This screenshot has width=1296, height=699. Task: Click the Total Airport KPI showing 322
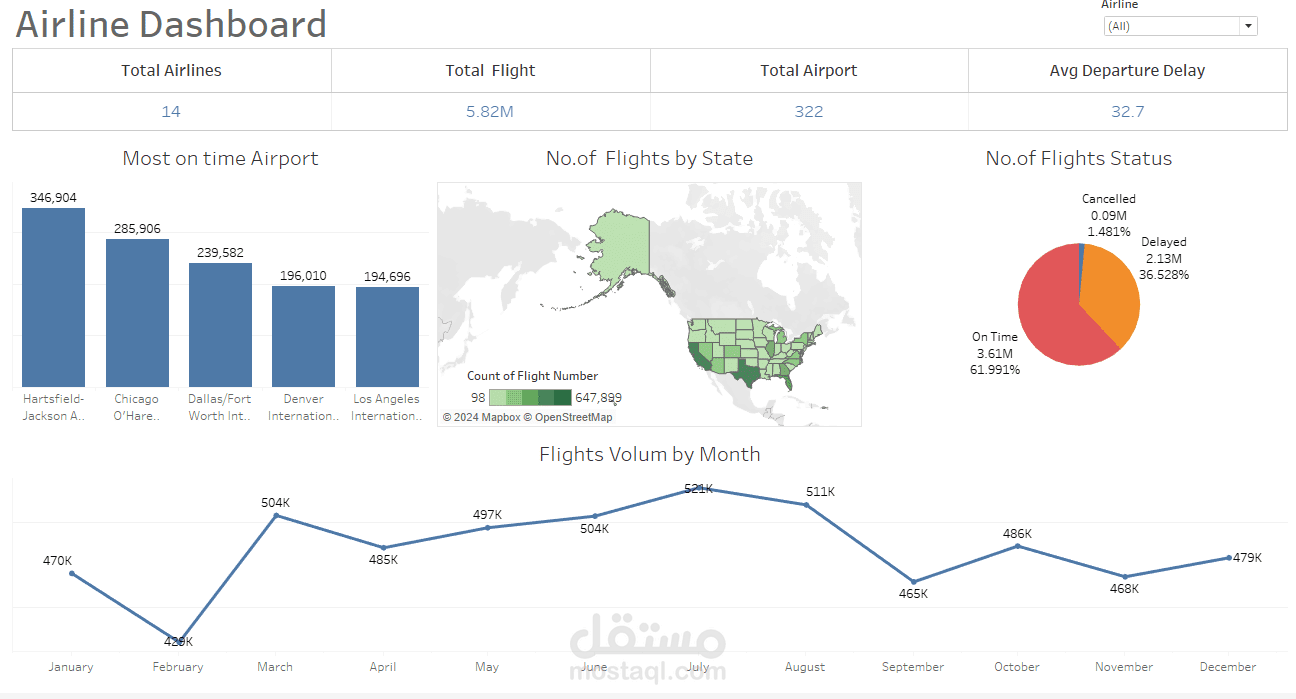pyautogui.click(x=809, y=111)
